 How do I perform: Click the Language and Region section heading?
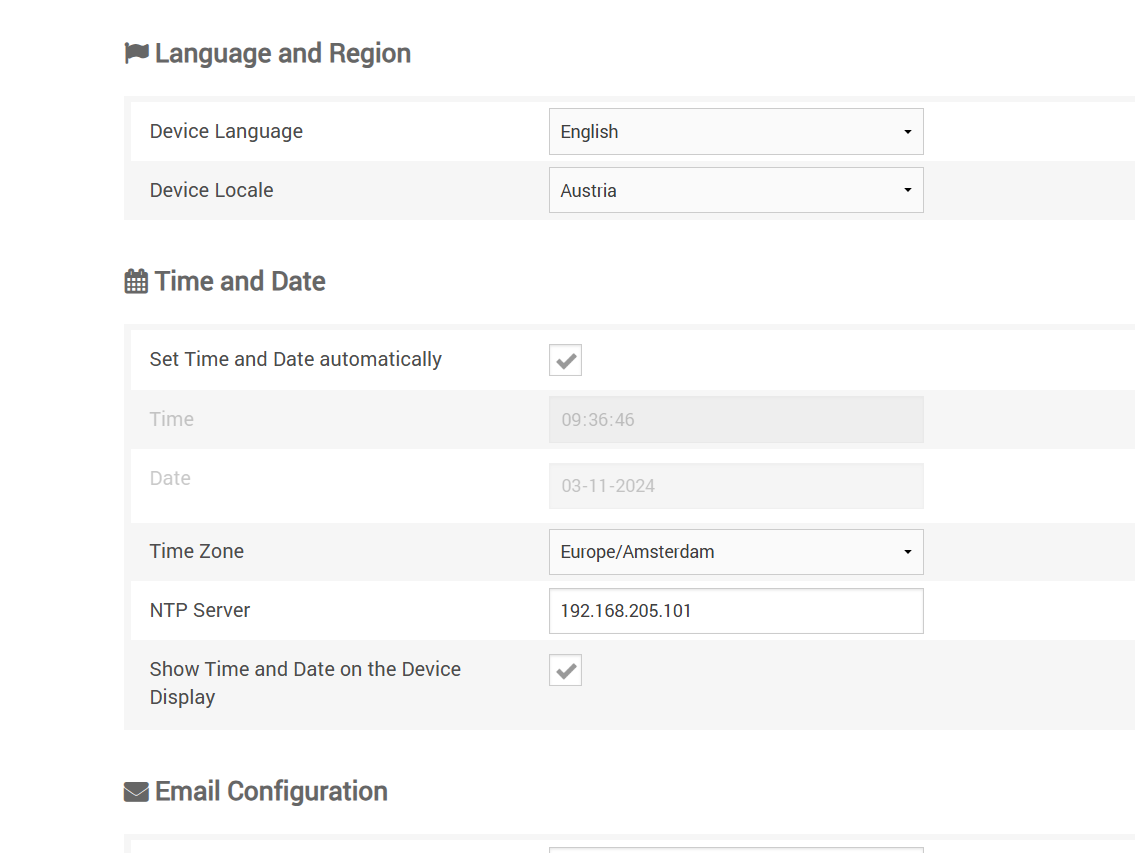tap(282, 53)
